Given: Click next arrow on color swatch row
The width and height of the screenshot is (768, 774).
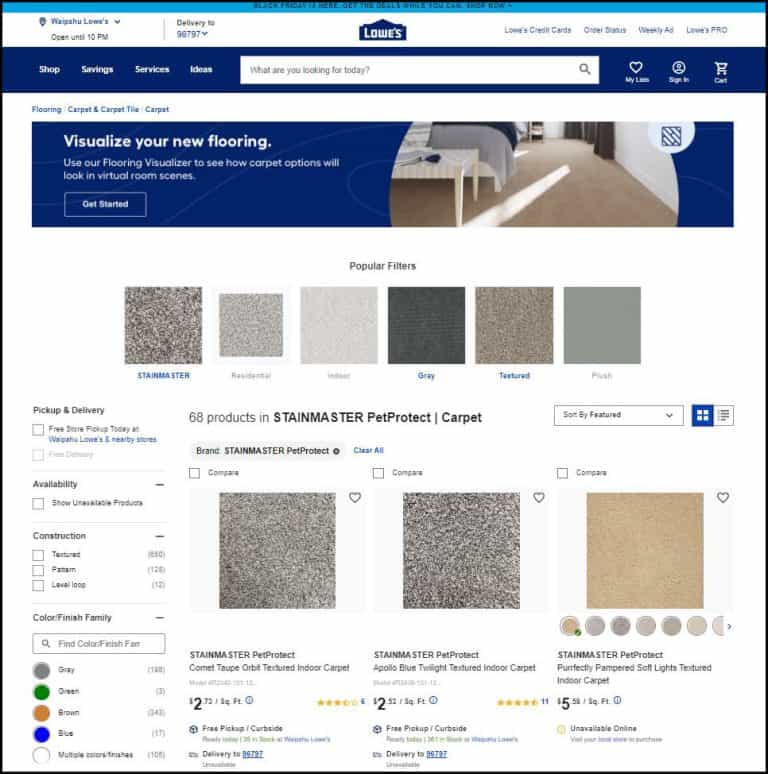Looking at the screenshot, I should click(x=729, y=626).
